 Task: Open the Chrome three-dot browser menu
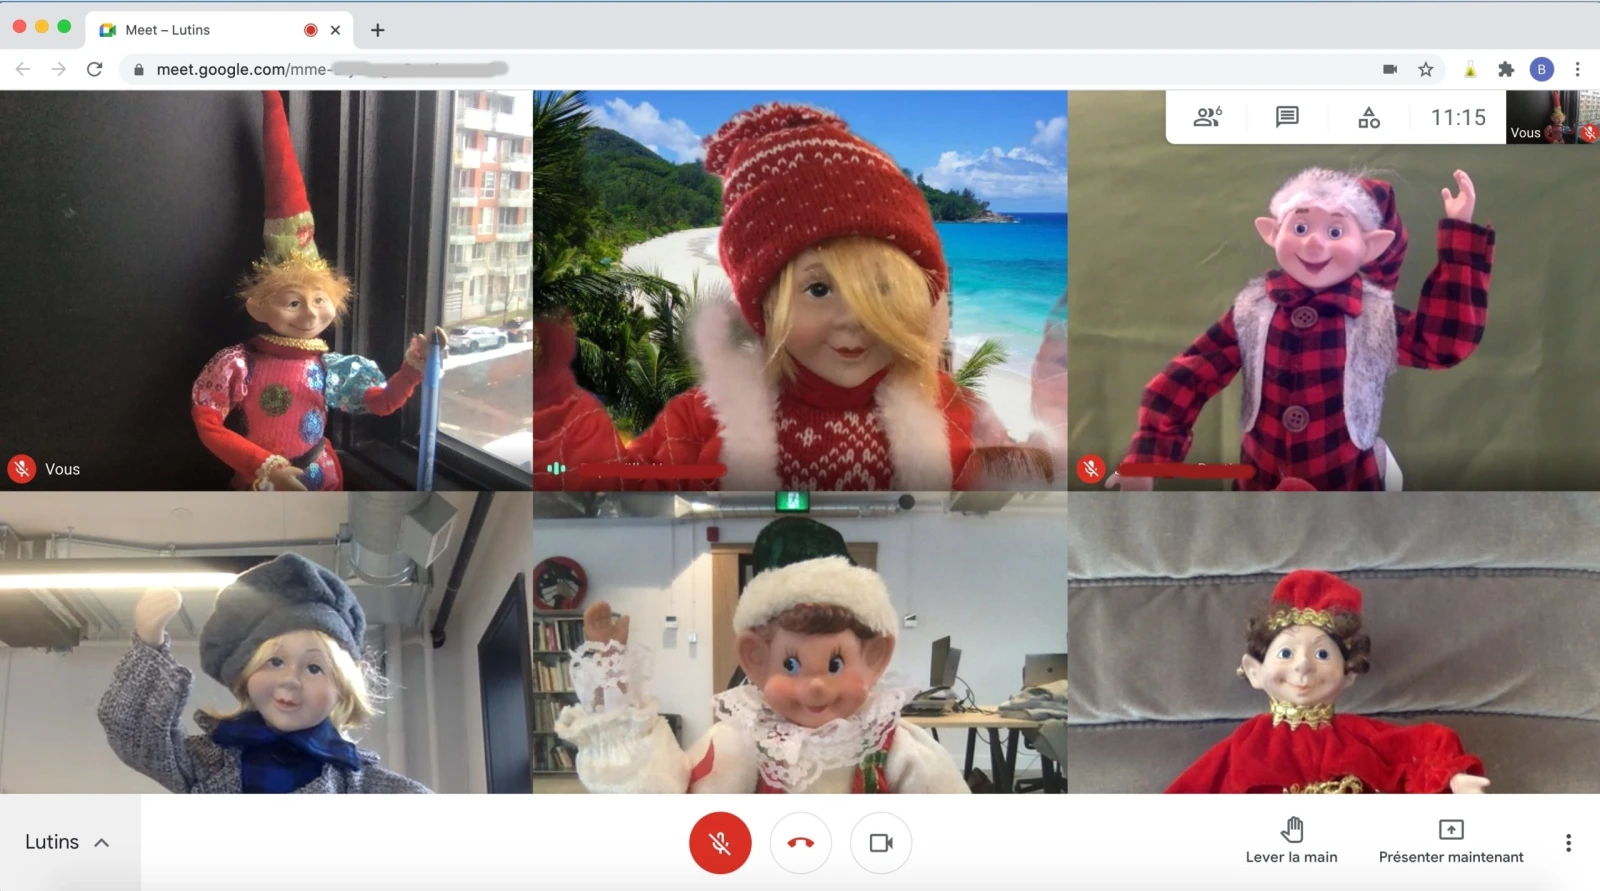pos(1577,69)
